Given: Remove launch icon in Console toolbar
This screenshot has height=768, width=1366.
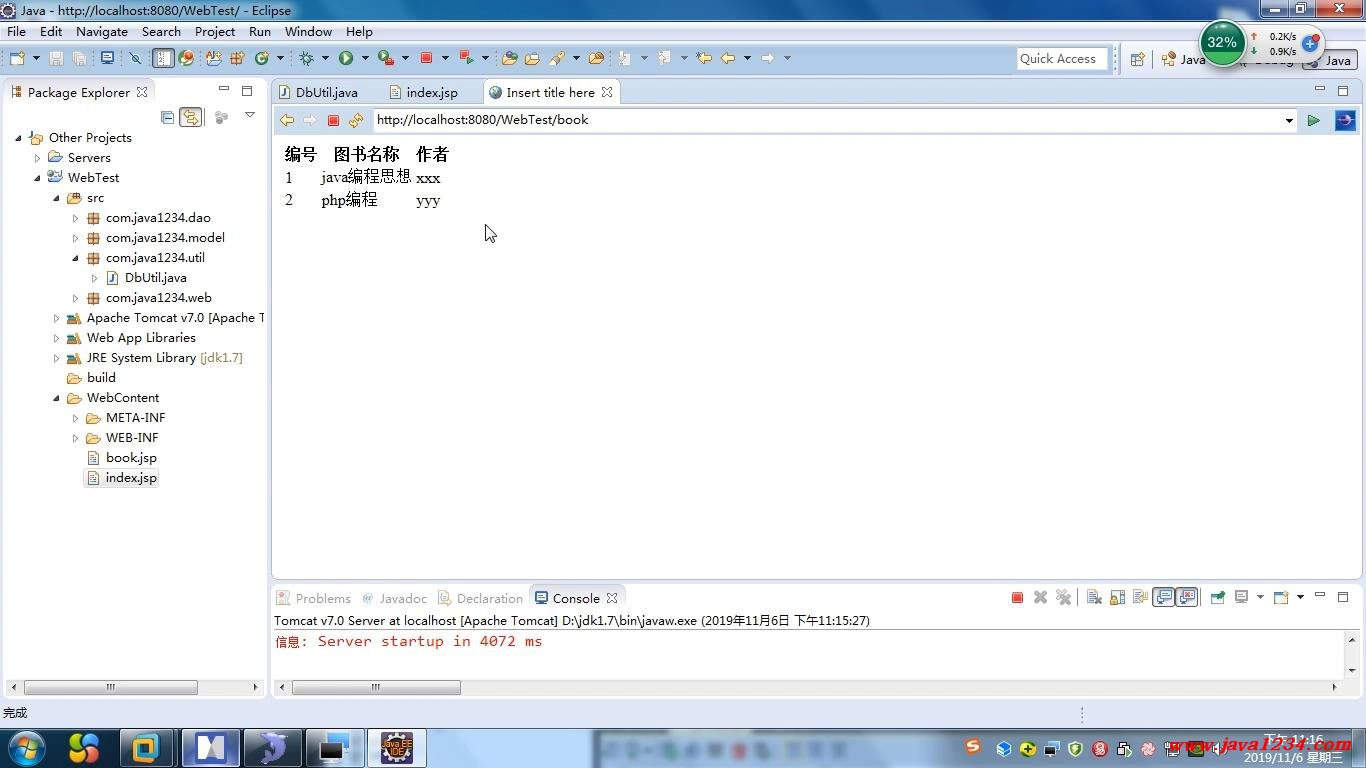Looking at the screenshot, I should 1040,597.
